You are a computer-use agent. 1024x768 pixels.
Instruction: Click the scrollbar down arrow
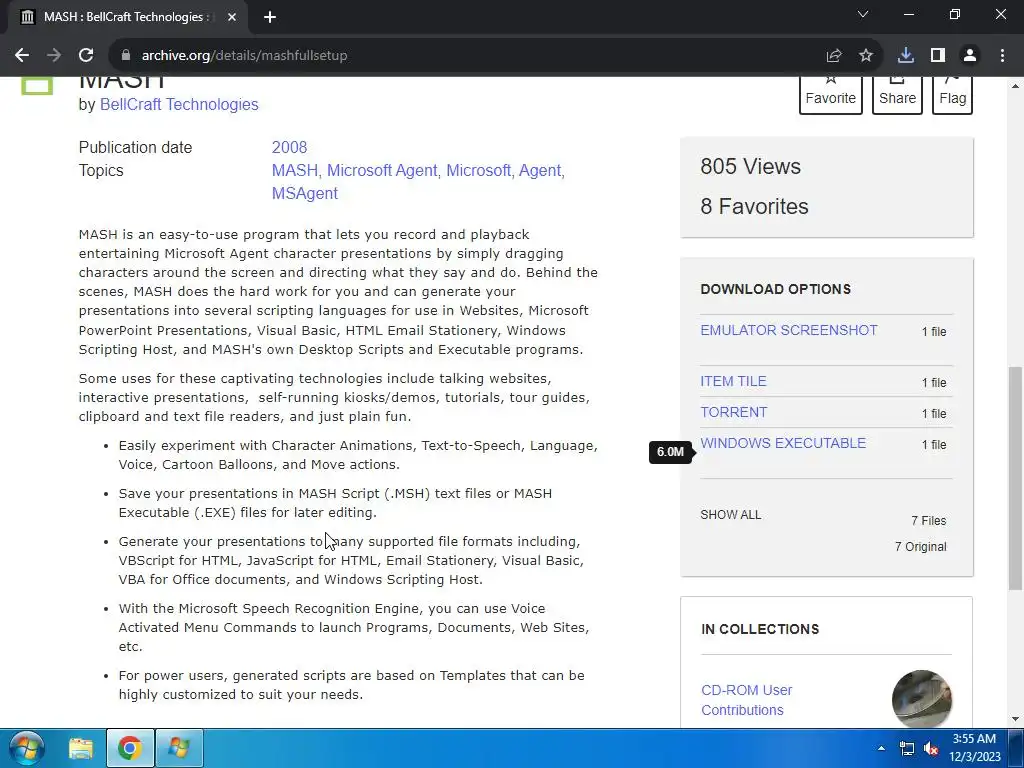(1015, 719)
